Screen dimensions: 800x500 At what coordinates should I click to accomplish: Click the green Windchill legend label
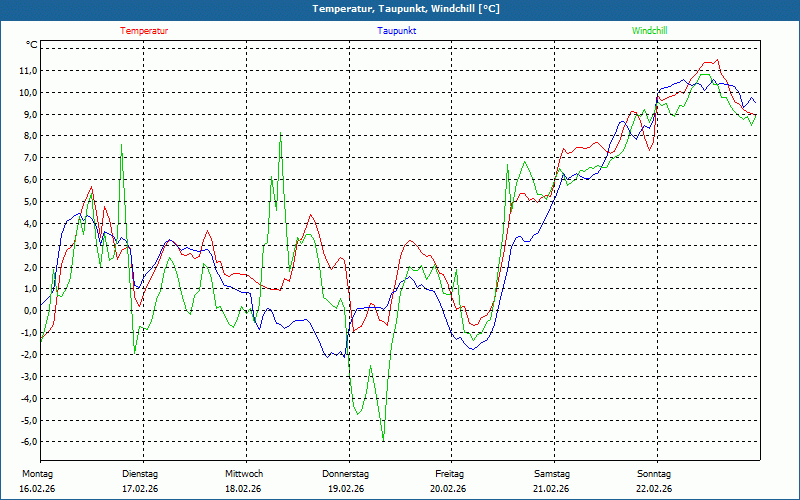pos(649,31)
